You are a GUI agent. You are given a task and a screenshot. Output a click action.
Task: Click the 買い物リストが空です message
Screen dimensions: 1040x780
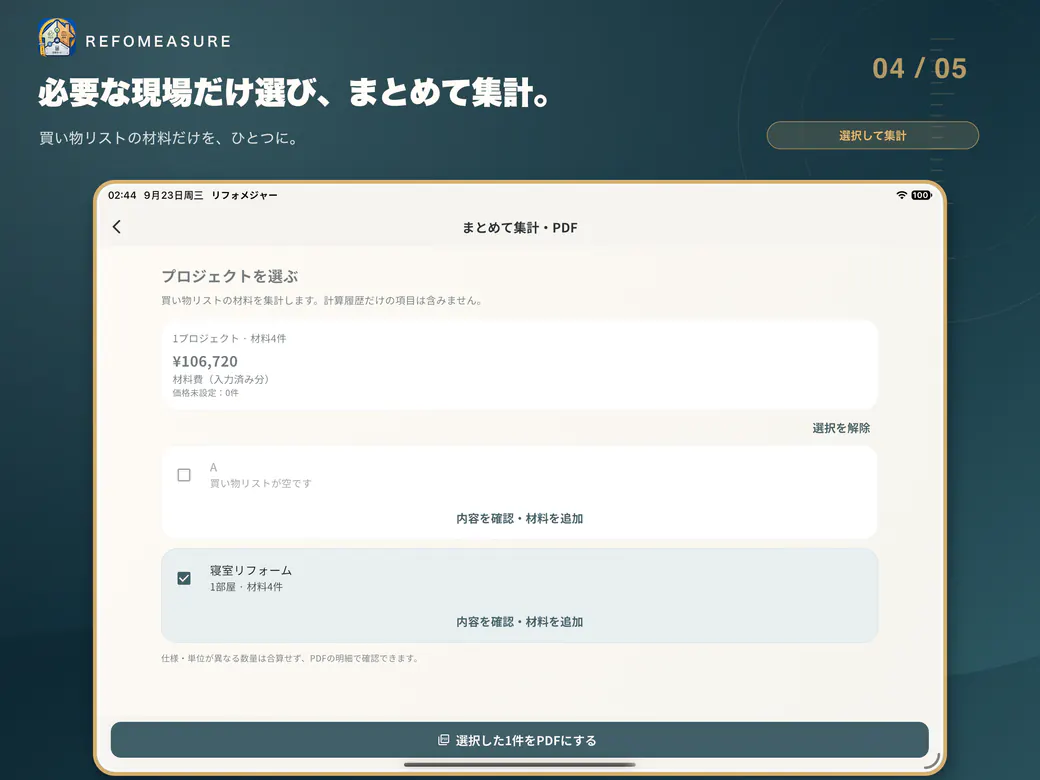[x=261, y=484]
